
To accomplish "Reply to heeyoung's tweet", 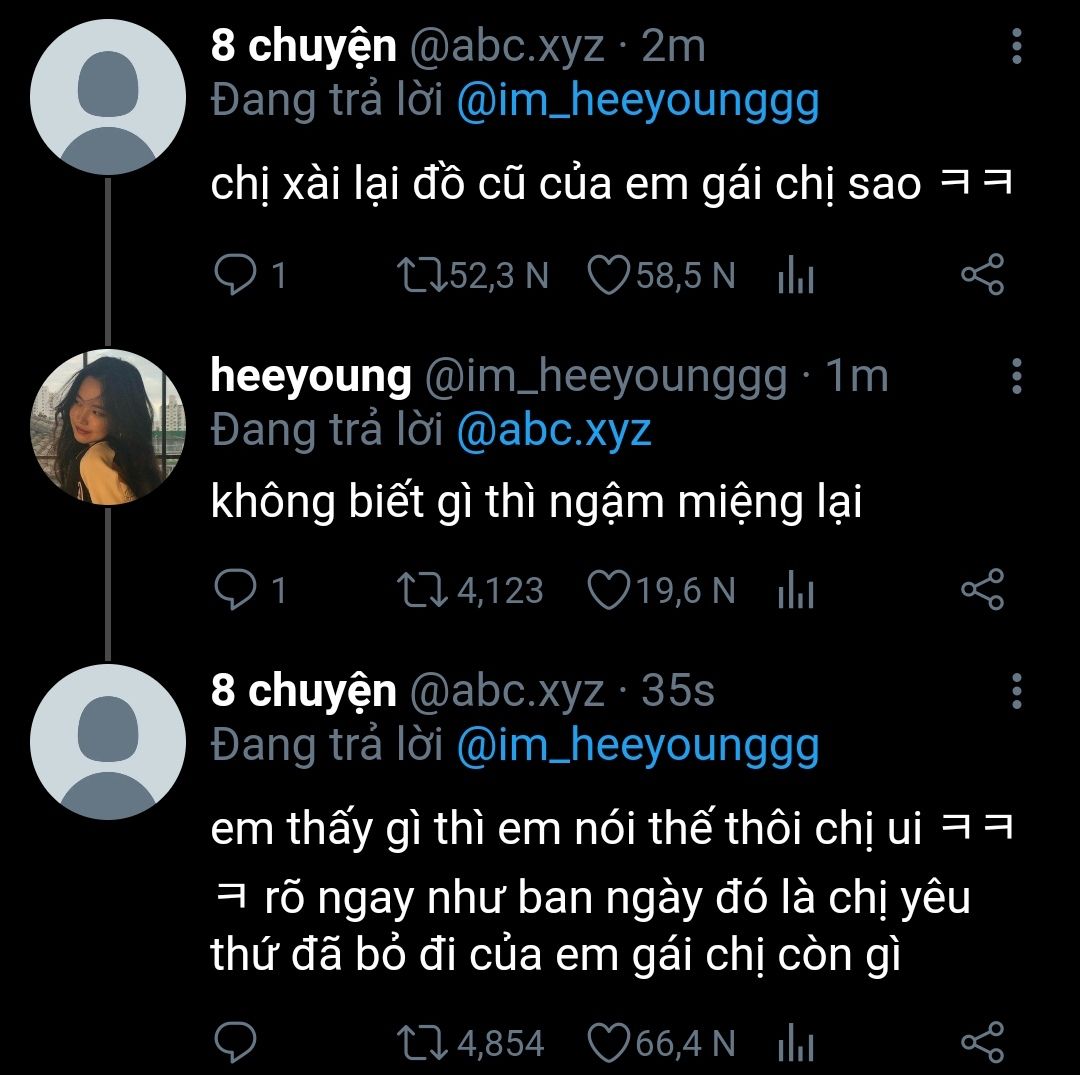I will [x=235, y=590].
